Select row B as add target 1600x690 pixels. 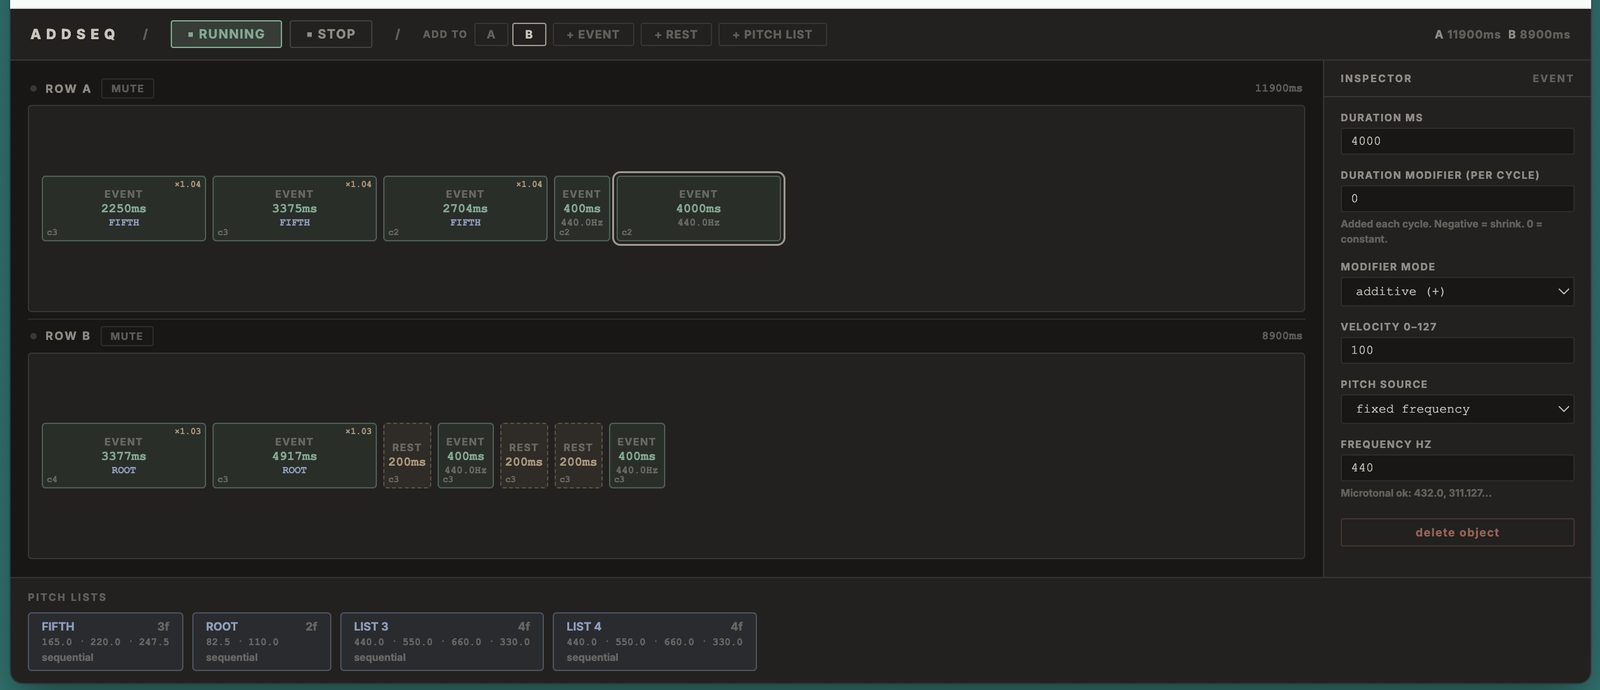(529, 34)
